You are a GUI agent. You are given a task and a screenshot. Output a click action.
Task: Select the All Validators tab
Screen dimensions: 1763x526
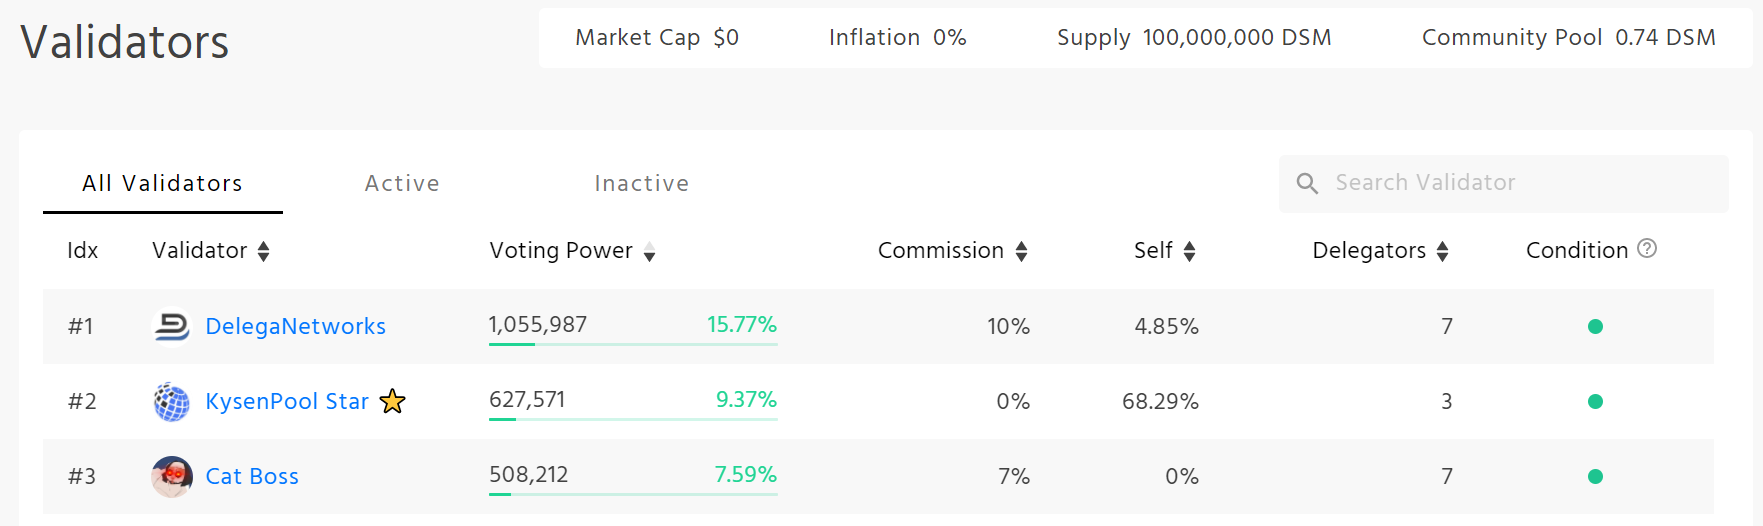pyautogui.click(x=162, y=183)
